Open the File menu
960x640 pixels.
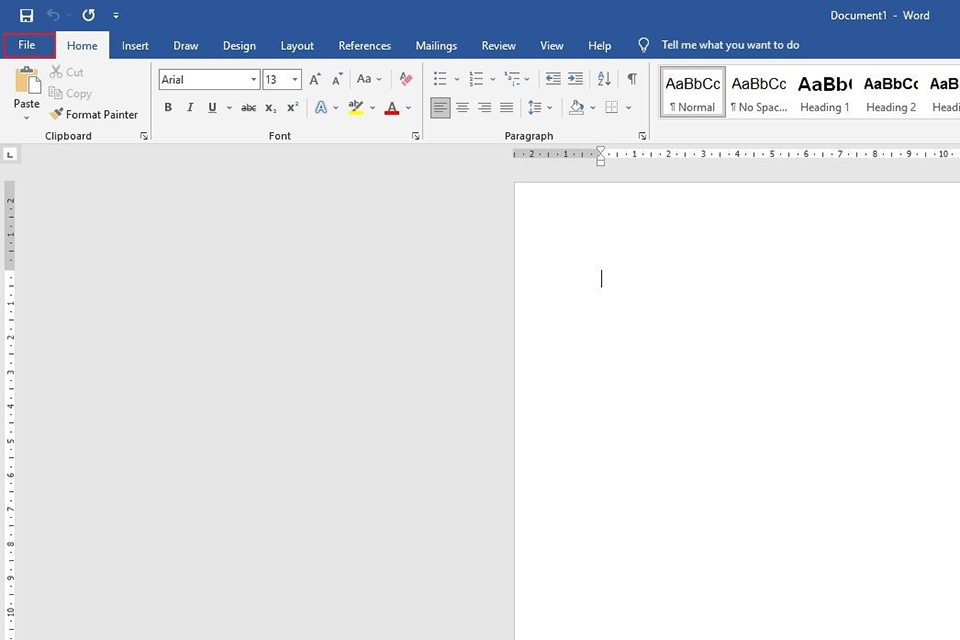click(x=26, y=45)
